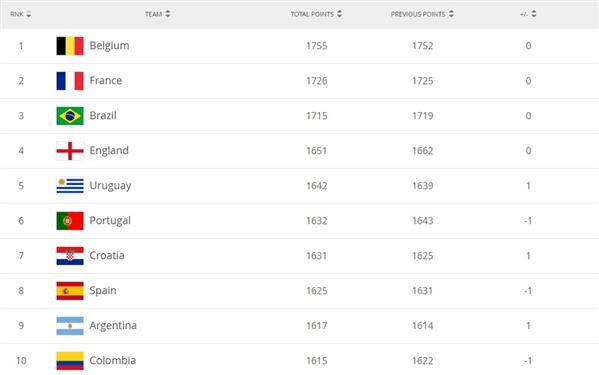Click the Colombia flag icon
599x375 pixels.
(70, 361)
